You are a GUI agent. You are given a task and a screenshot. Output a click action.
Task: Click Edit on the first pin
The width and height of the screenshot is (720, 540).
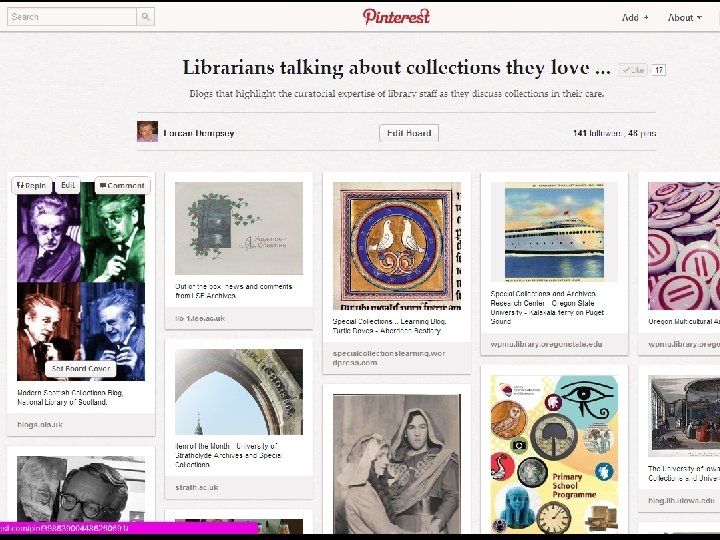pos(68,186)
